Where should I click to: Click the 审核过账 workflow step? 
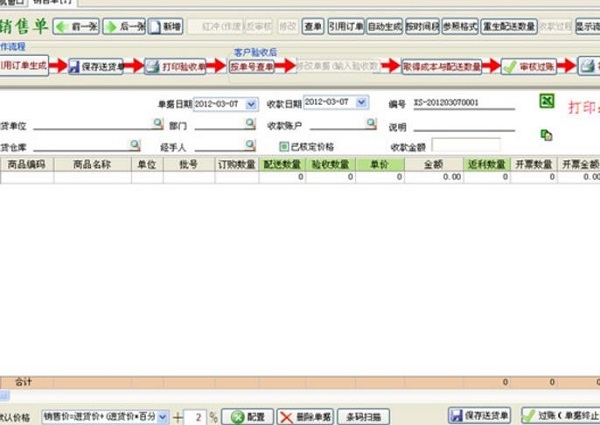[x=528, y=67]
